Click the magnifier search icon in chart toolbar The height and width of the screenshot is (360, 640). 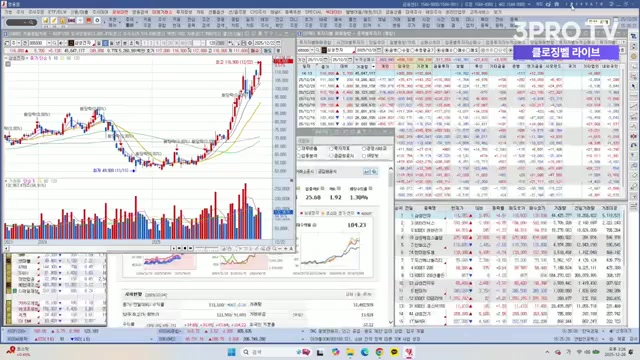click(54, 43)
